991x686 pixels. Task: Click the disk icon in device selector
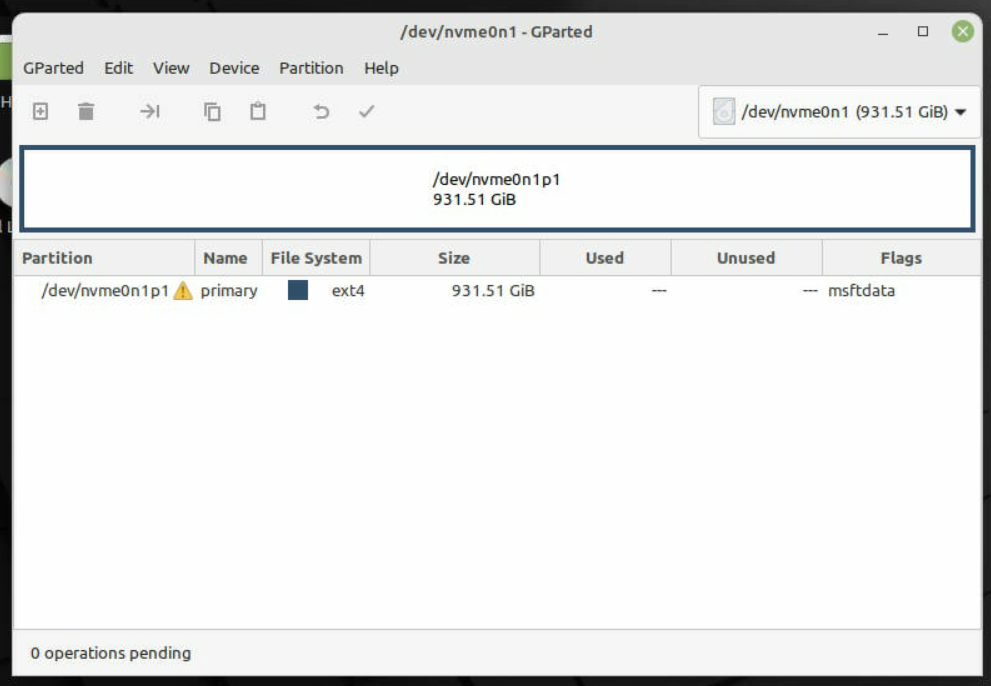coord(724,111)
